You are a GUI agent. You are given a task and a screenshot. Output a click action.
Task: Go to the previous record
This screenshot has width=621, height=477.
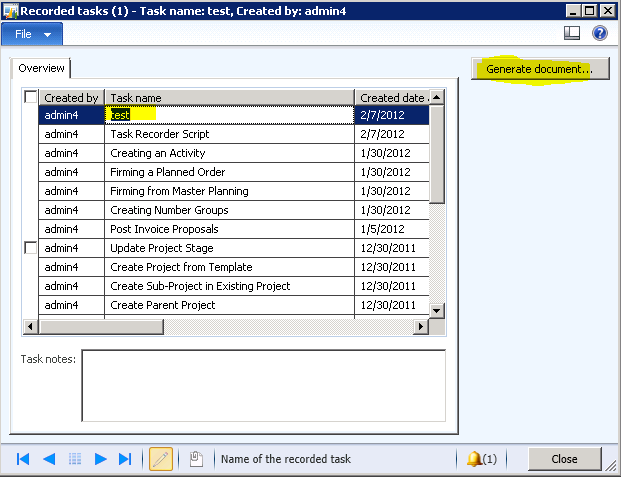click(49, 459)
